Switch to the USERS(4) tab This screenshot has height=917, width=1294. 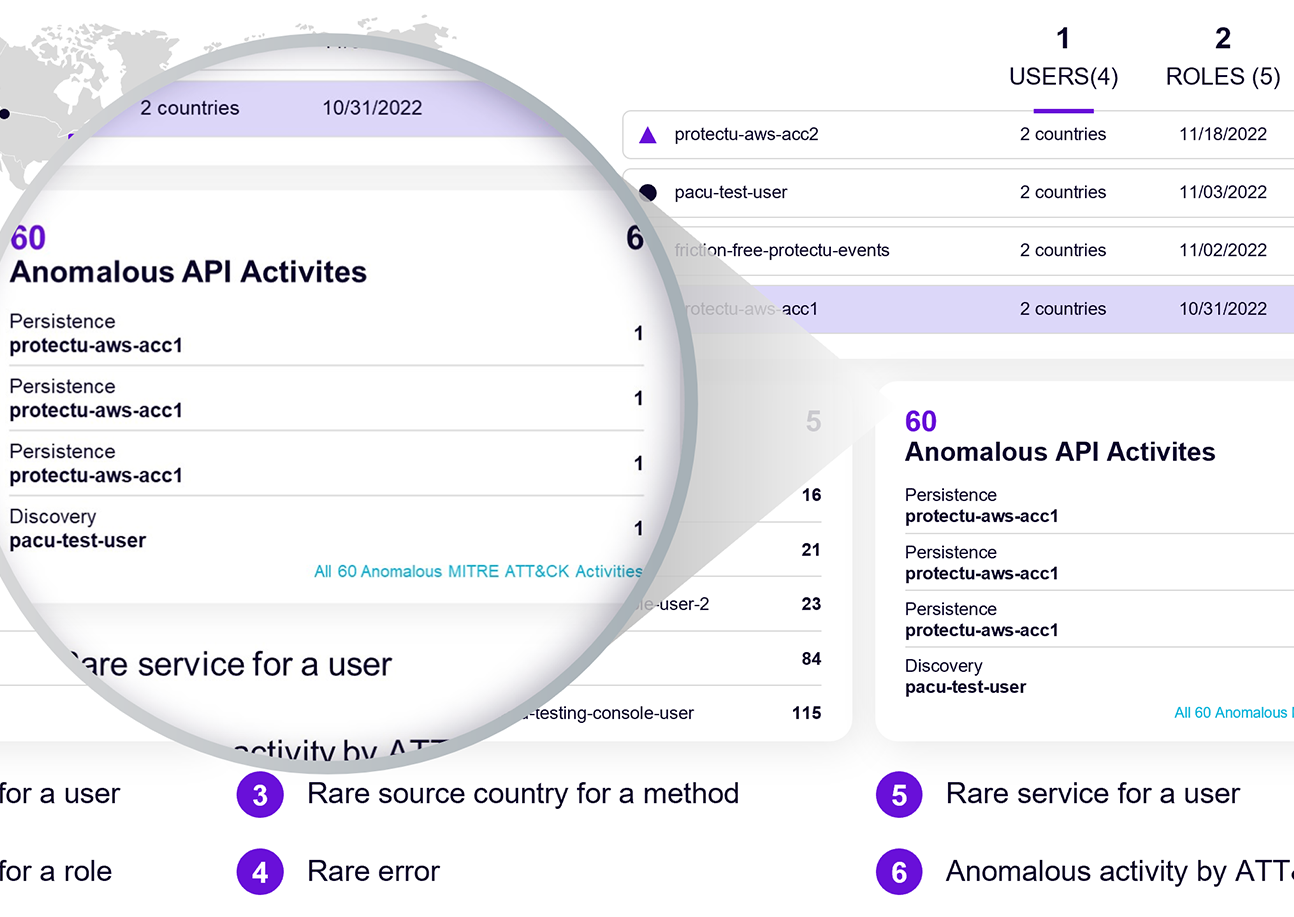coord(1063,76)
